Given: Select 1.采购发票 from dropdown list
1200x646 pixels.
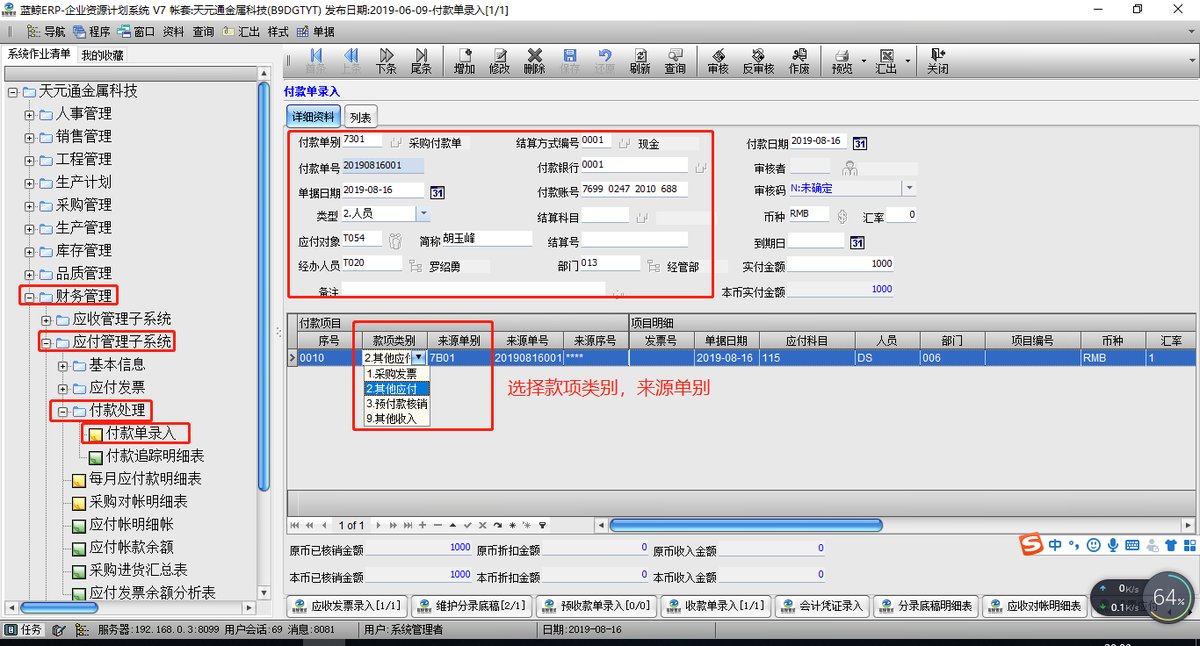Looking at the screenshot, I should [x=397, y=373].
